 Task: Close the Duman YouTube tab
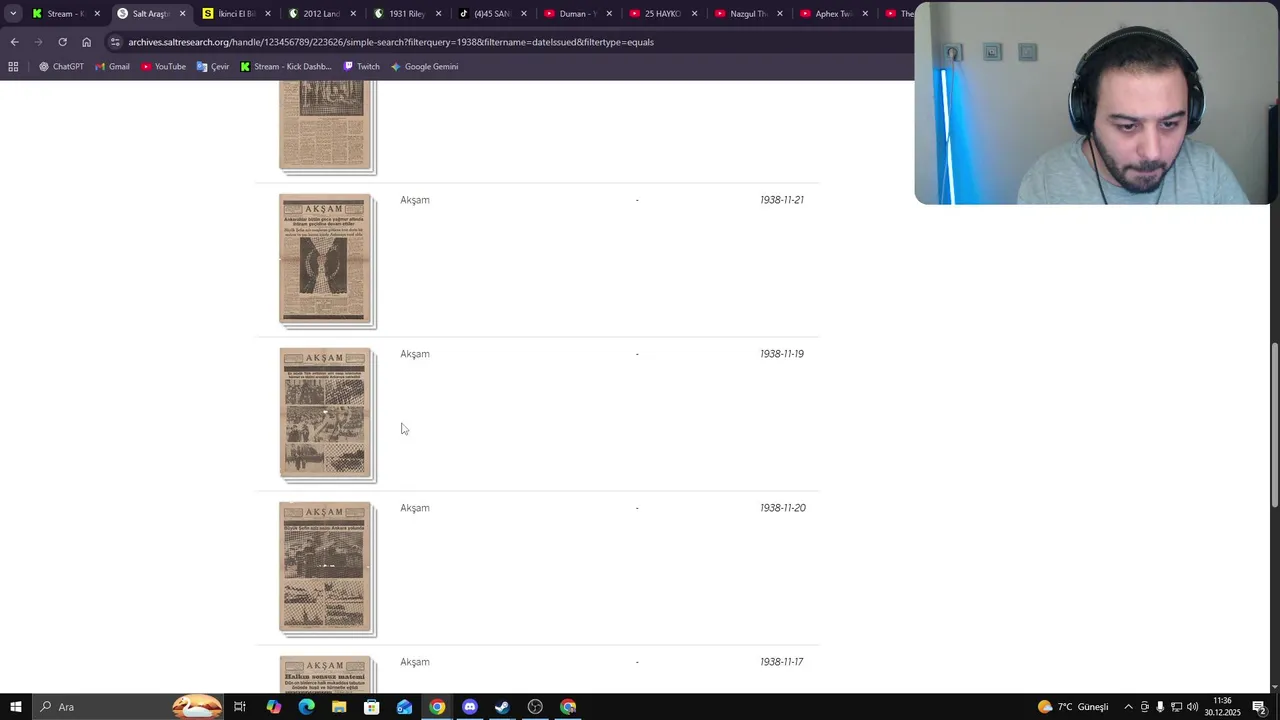[609, 14]
